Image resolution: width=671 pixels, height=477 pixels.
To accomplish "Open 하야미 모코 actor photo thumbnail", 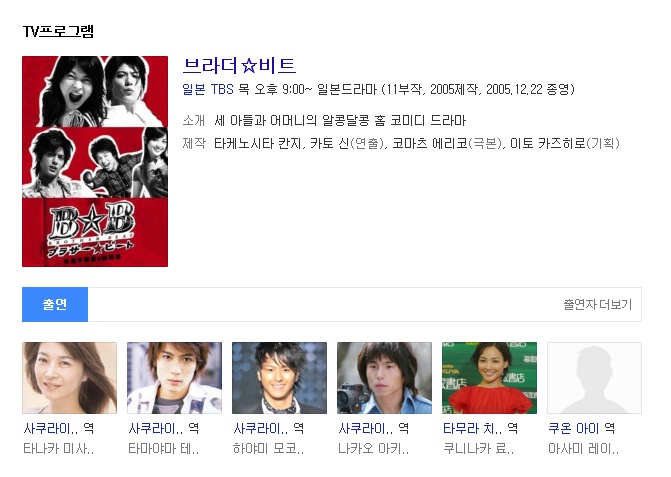I will [279, 378].
